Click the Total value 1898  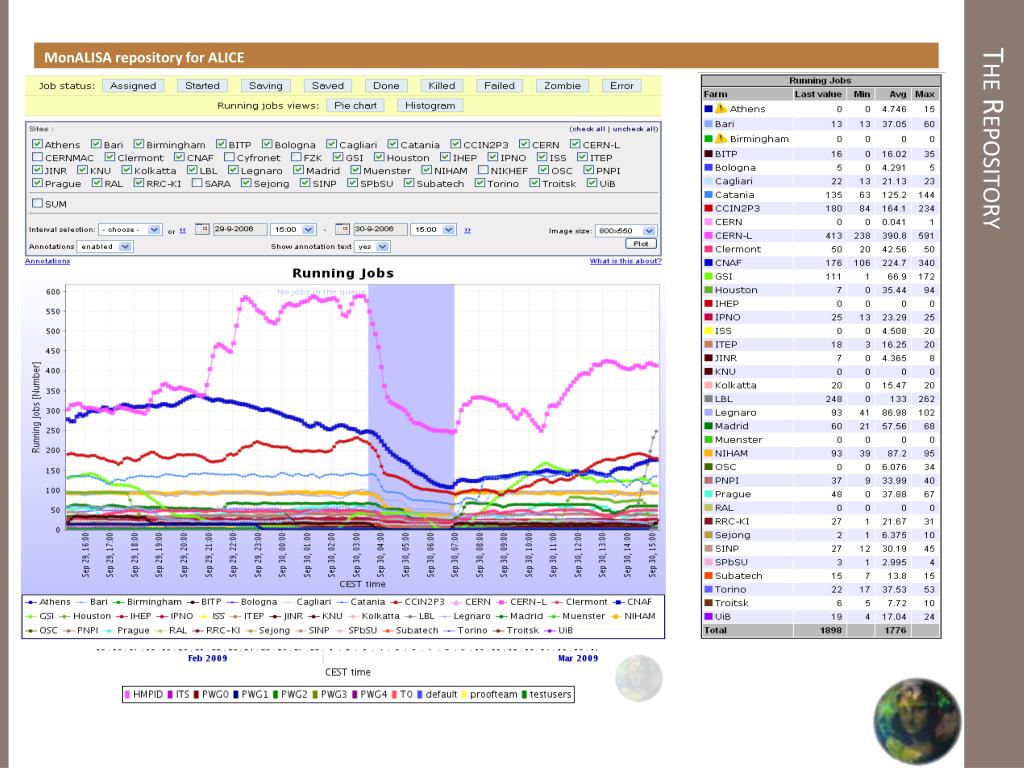point(830,630)
